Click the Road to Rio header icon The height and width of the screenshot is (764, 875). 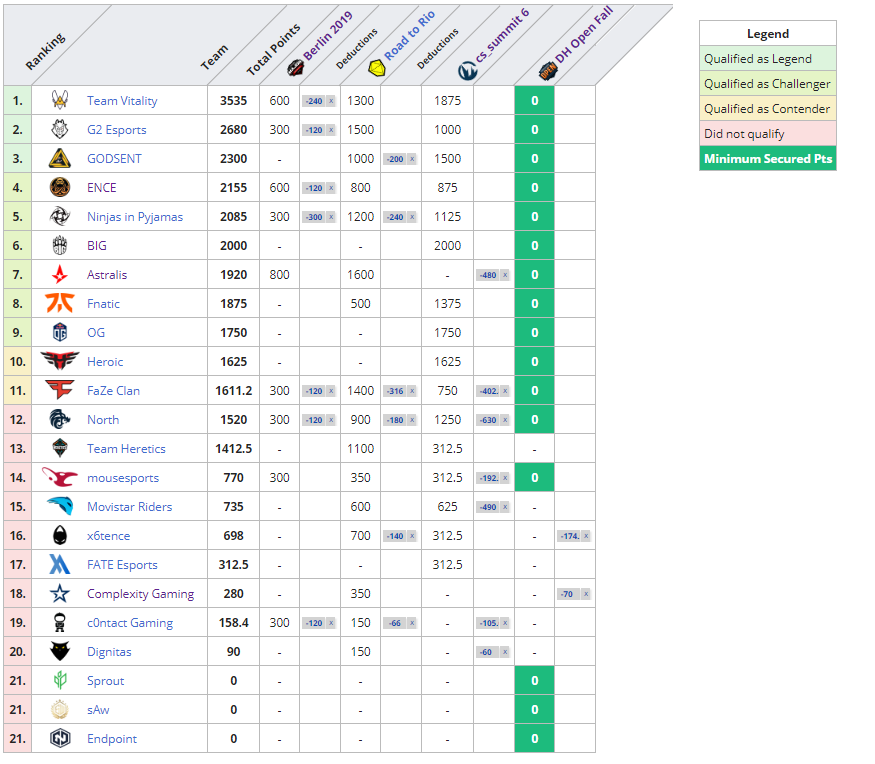click(x=376, y=69)
